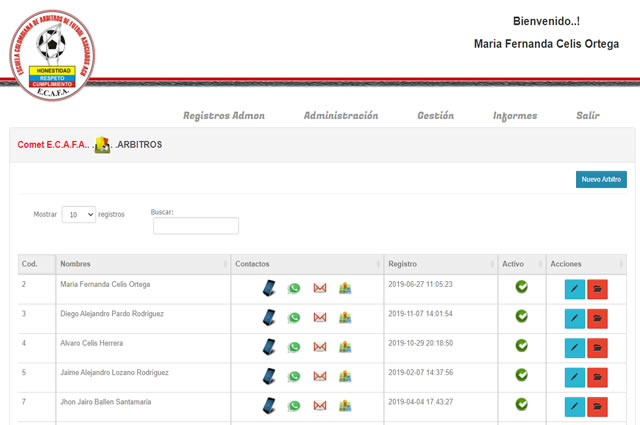Open the Mostrar registros count dropdown
Viewport: 640px width, 425px height.
(78, 215)
